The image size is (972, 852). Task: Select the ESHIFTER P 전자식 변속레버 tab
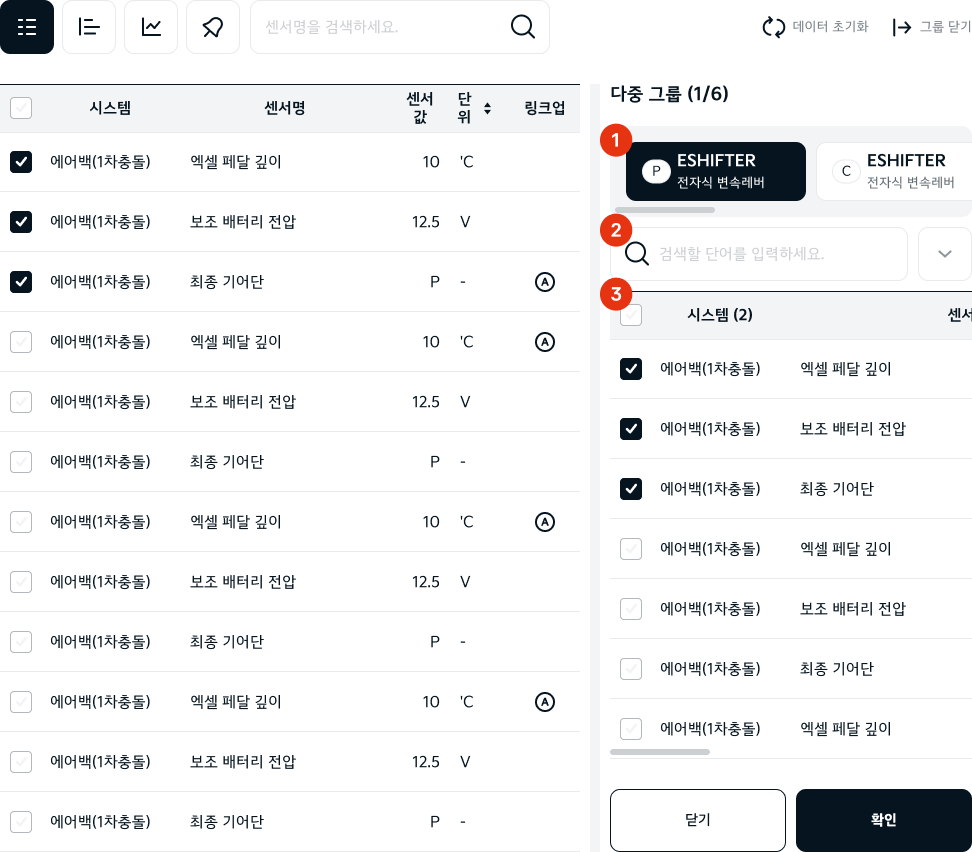pyautogui.click(x=716, y=171)
